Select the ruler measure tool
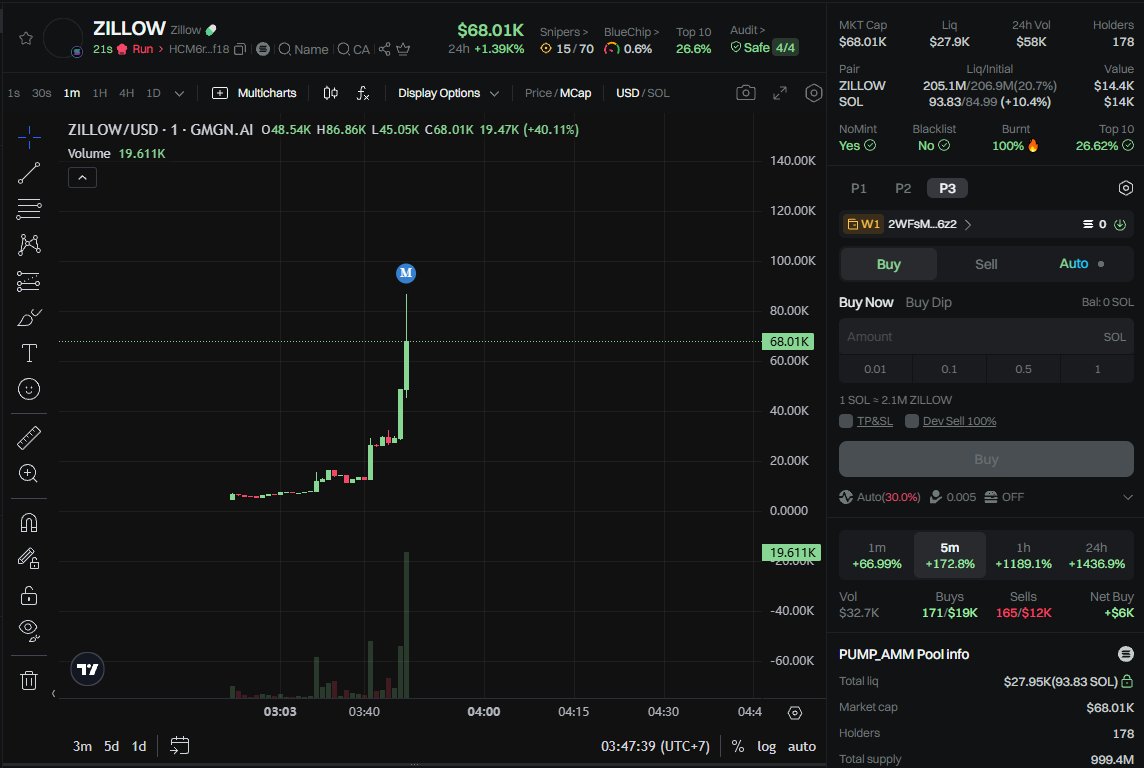The width and height of the screenshot is (1144, 768). [29, 438]
